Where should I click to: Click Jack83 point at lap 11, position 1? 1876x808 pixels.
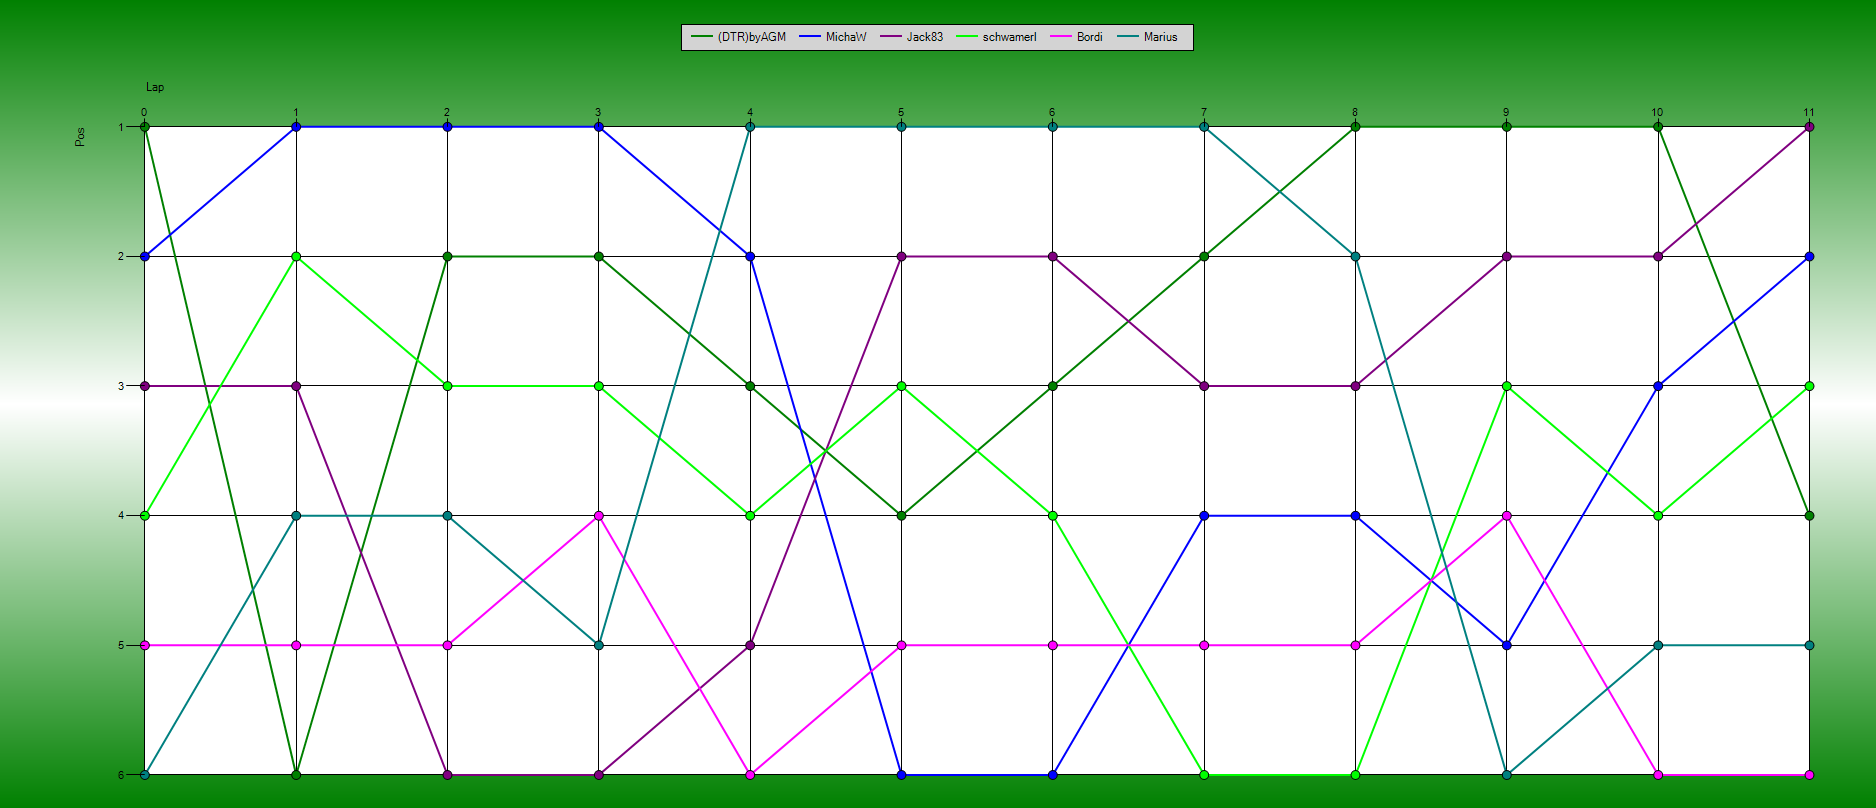(1809, 127)
